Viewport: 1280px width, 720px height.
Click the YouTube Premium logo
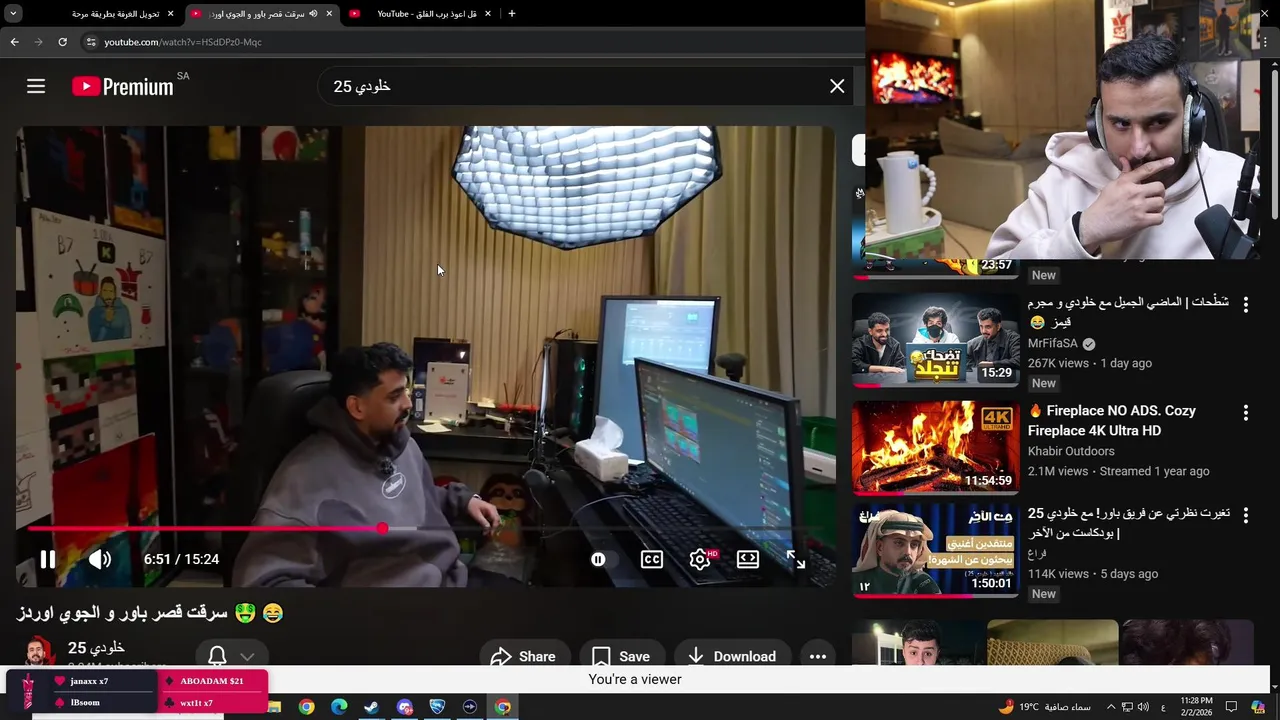(x=123, y=86)
